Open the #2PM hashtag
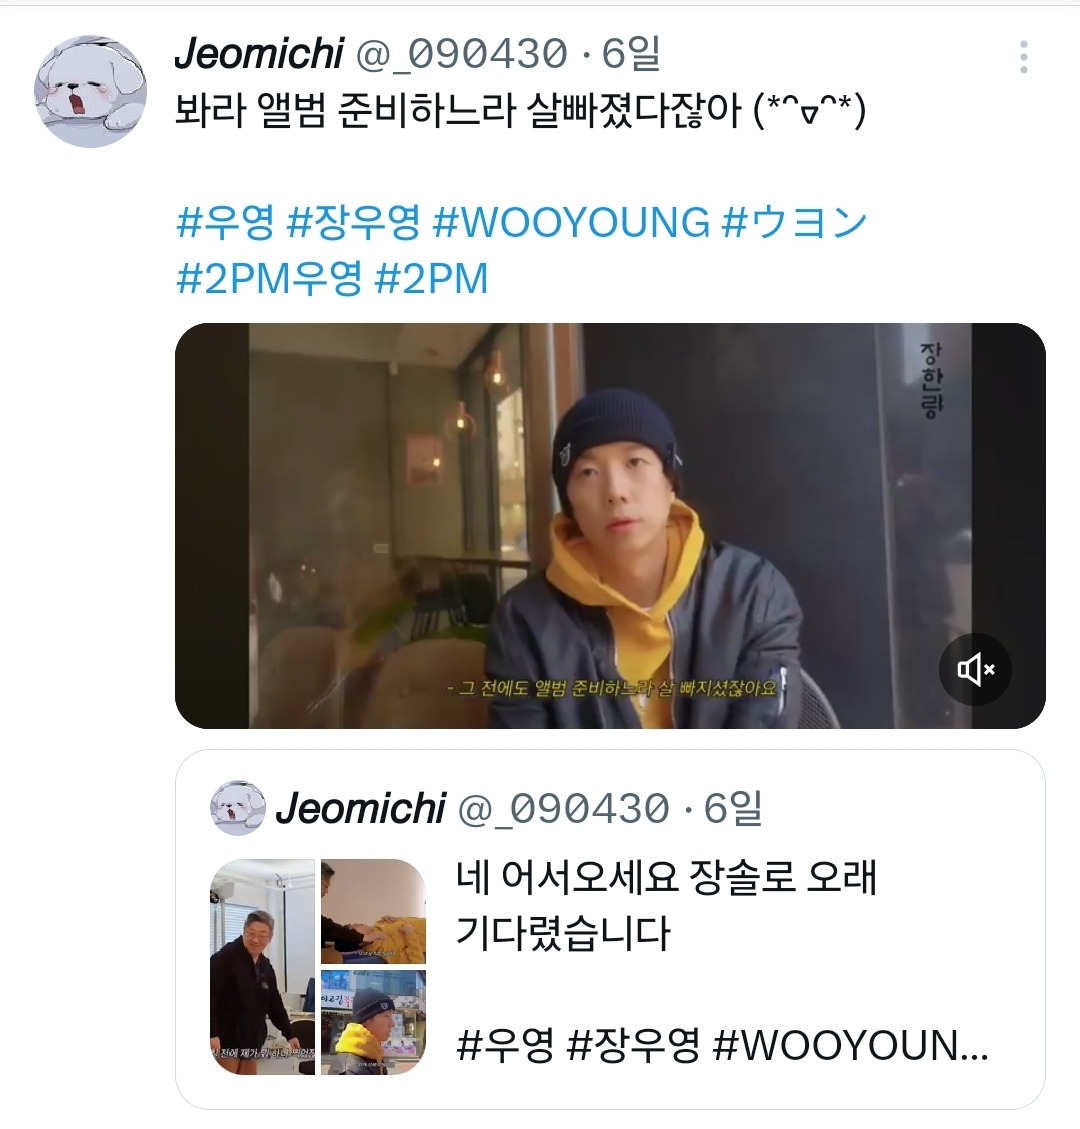The image size is (1080, 1129). pyautogui.click(x=432, y=279)
